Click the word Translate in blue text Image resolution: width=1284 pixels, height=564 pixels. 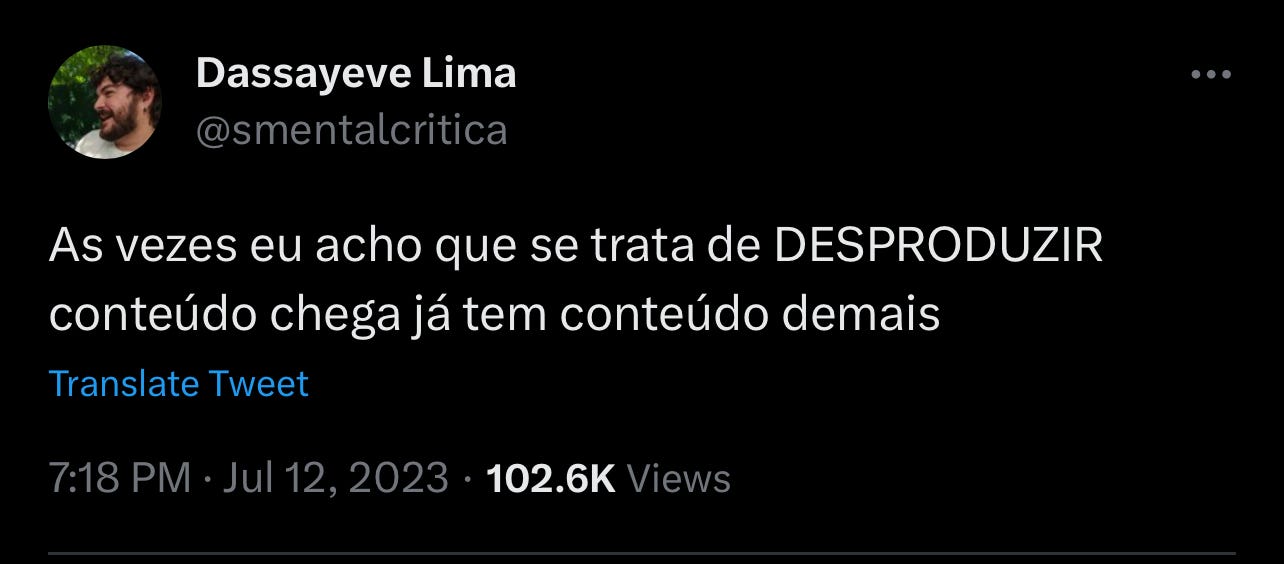124,384
